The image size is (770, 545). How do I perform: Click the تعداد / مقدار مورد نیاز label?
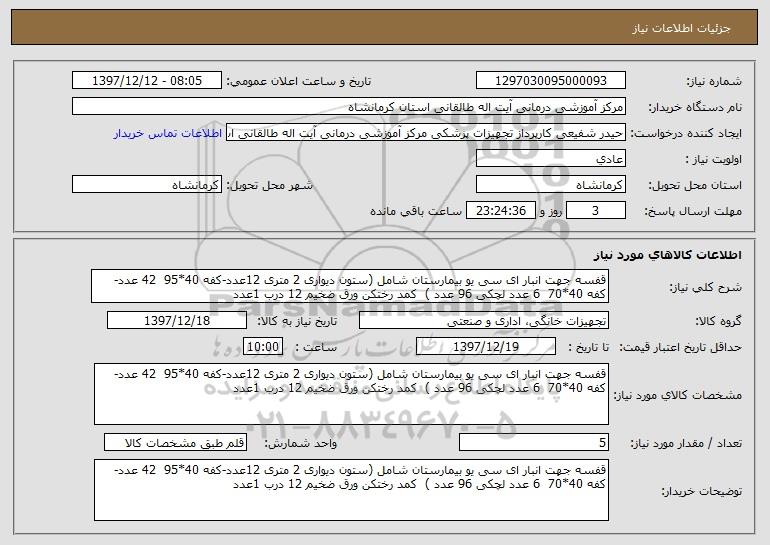[686, 443]
